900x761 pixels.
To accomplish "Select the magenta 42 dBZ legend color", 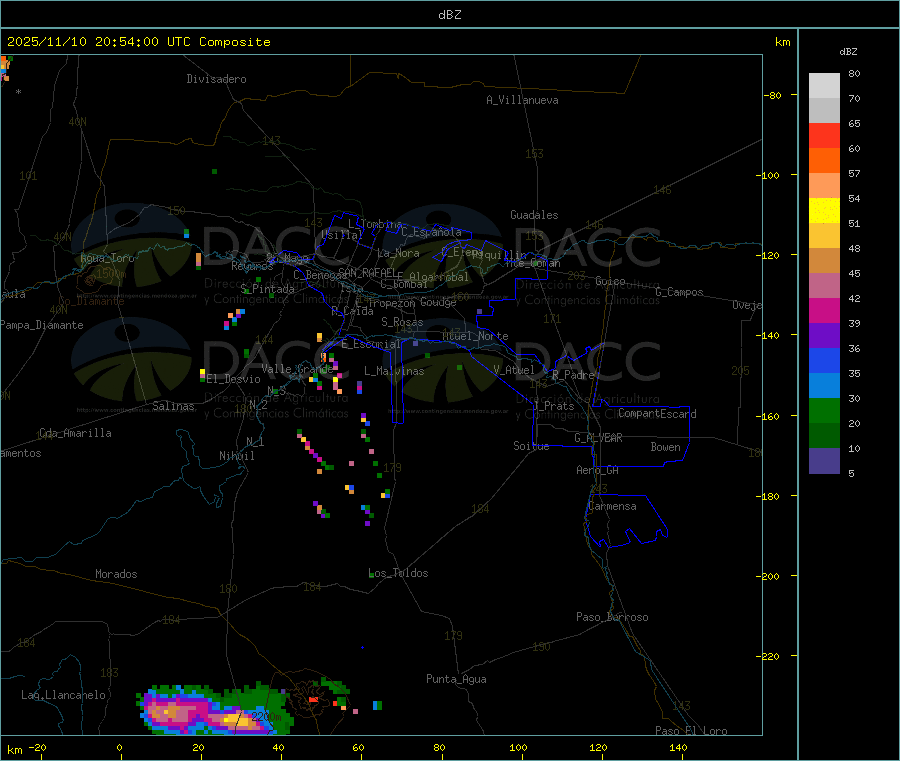I will pyautogui.click(x=824, y=310).
